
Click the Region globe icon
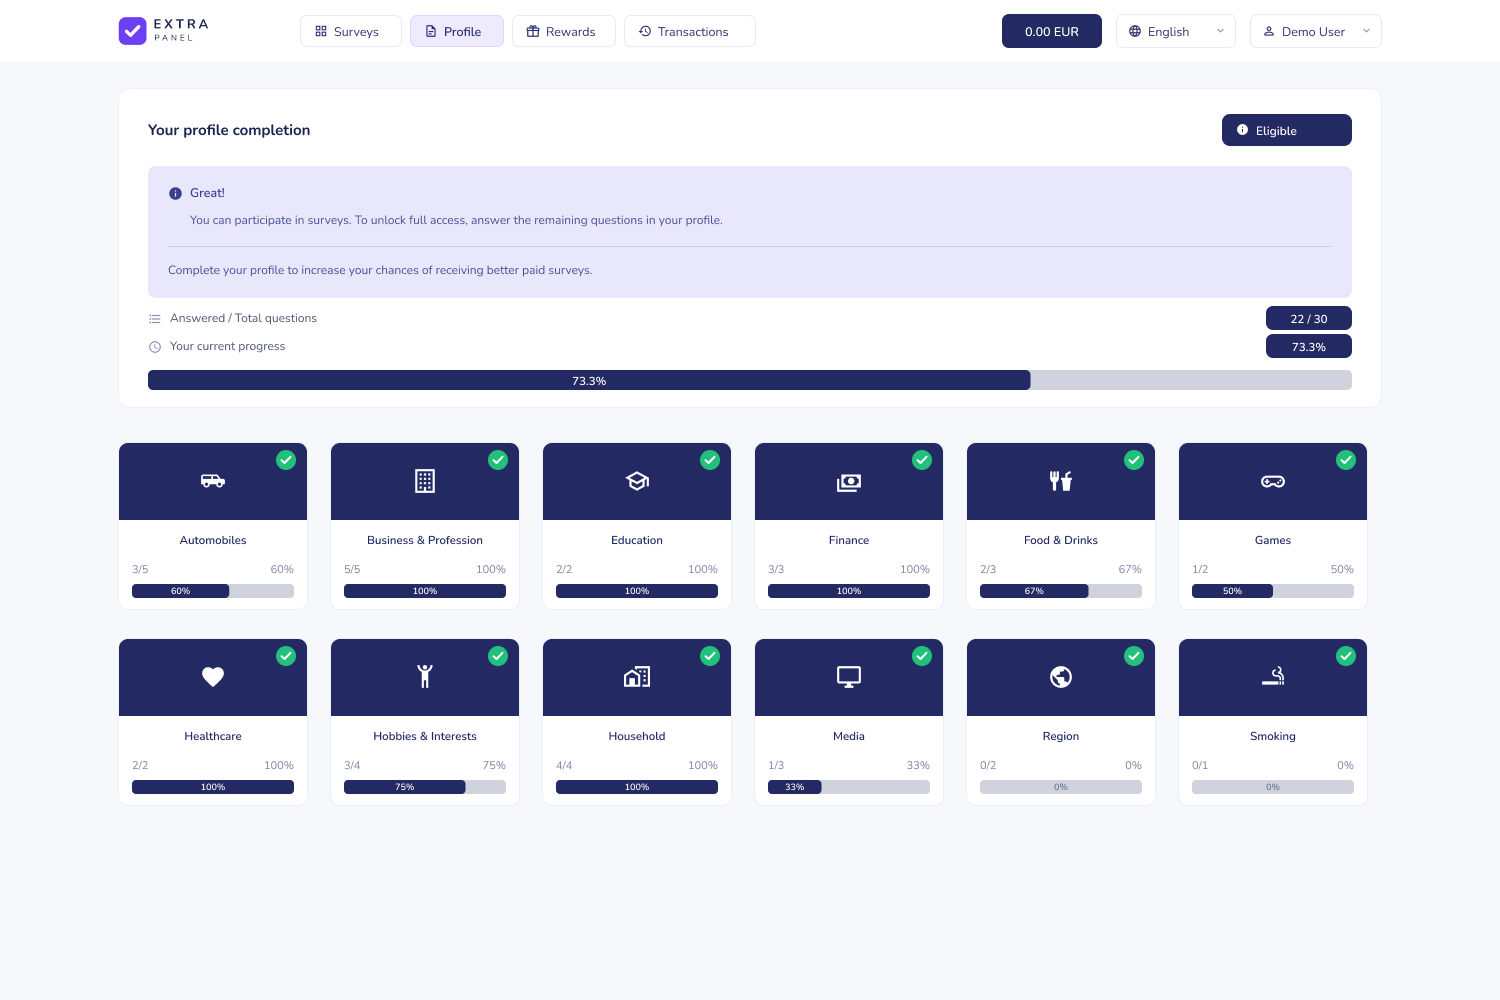[1061, 677]
